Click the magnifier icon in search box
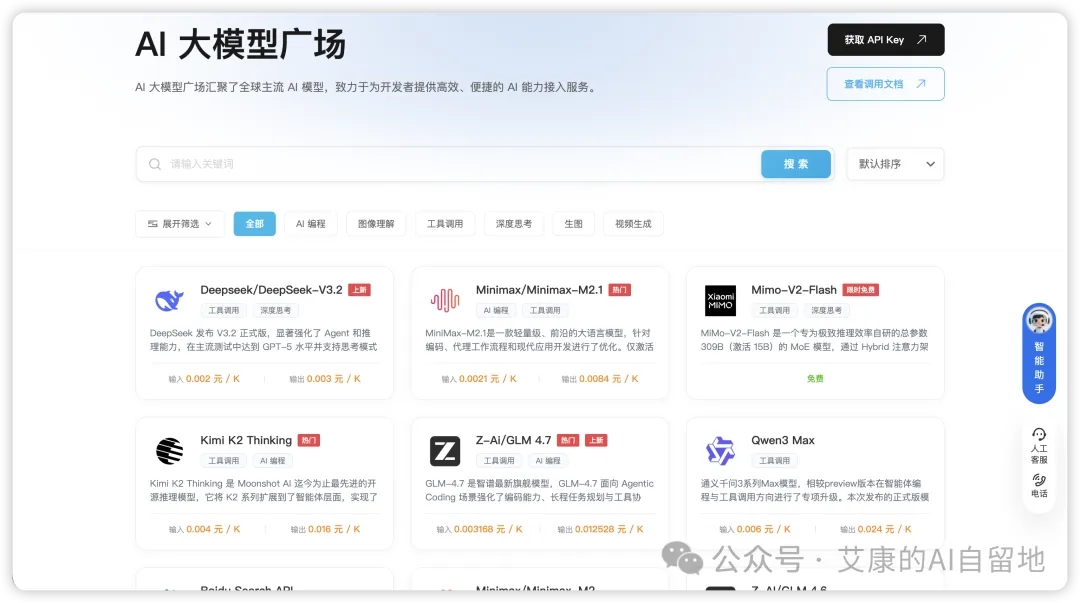 (155, 164)
